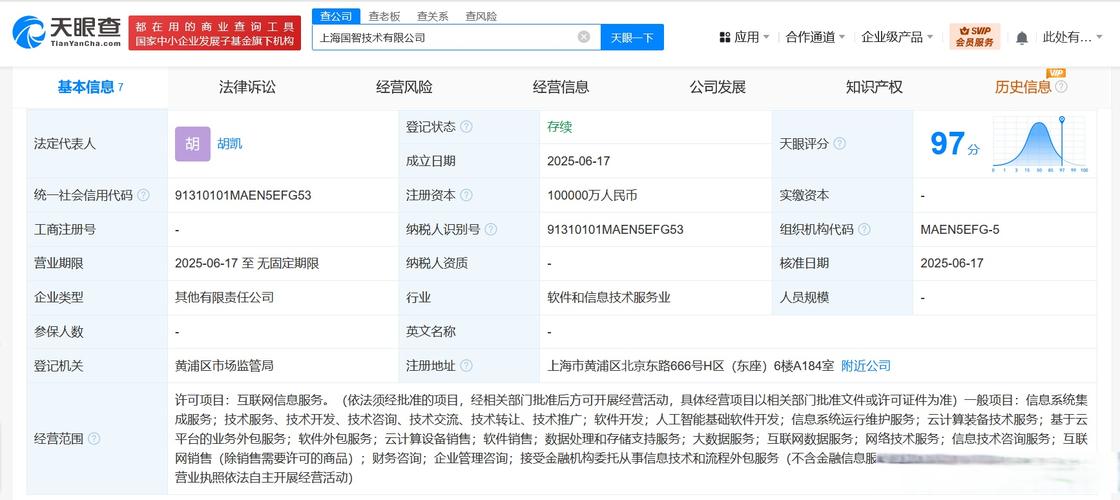Click business term 2025-06-17 至 无固定期限
The image size is (1120, 500).
pyautogui.click(x=247, y=263)
